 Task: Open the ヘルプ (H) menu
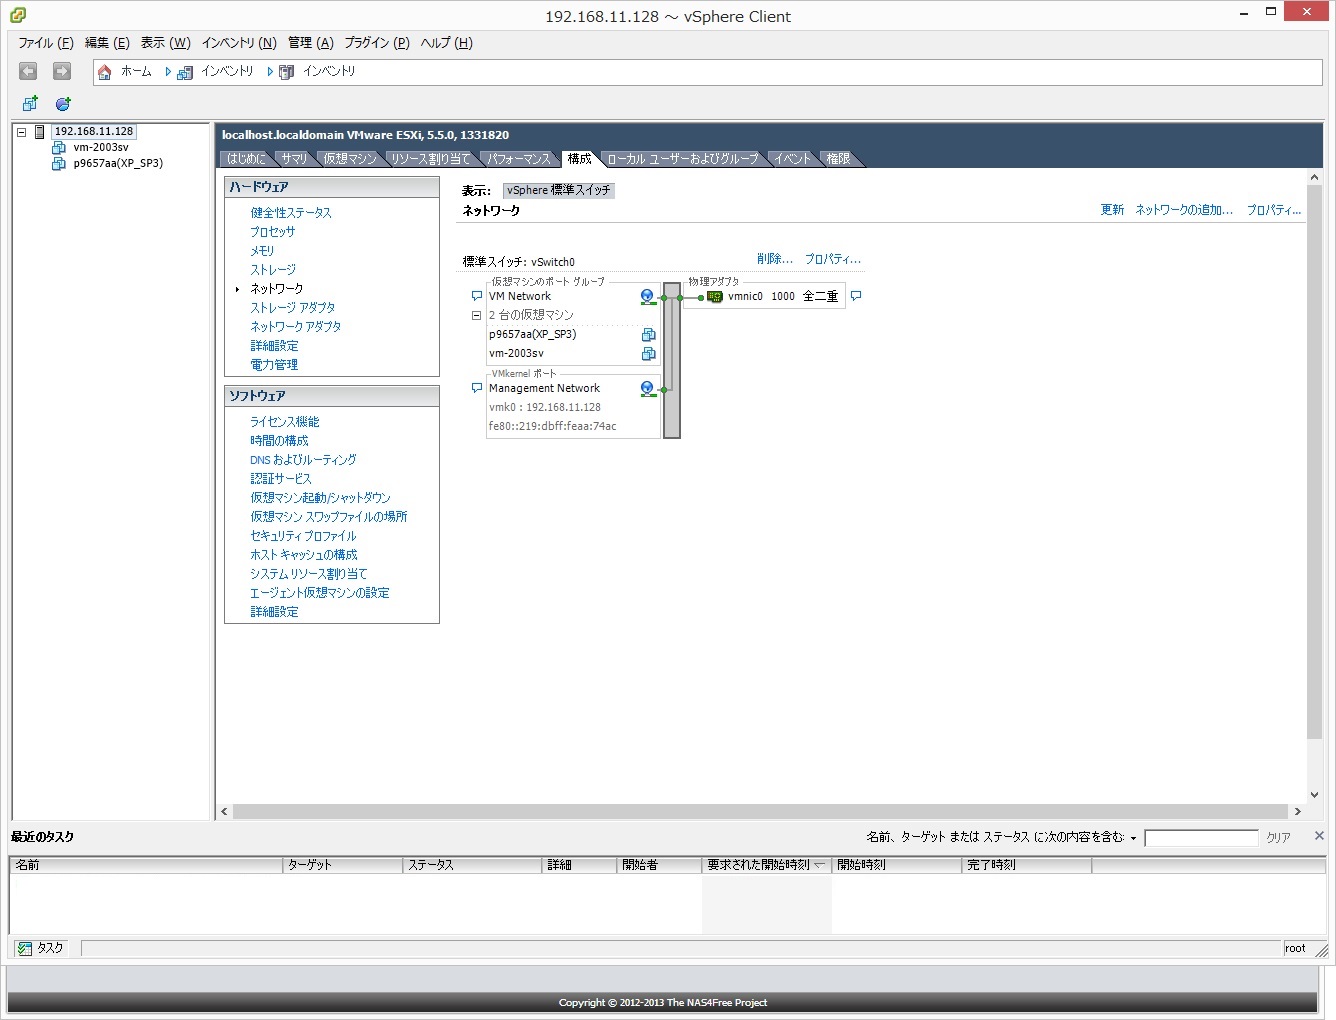[446, 43]
